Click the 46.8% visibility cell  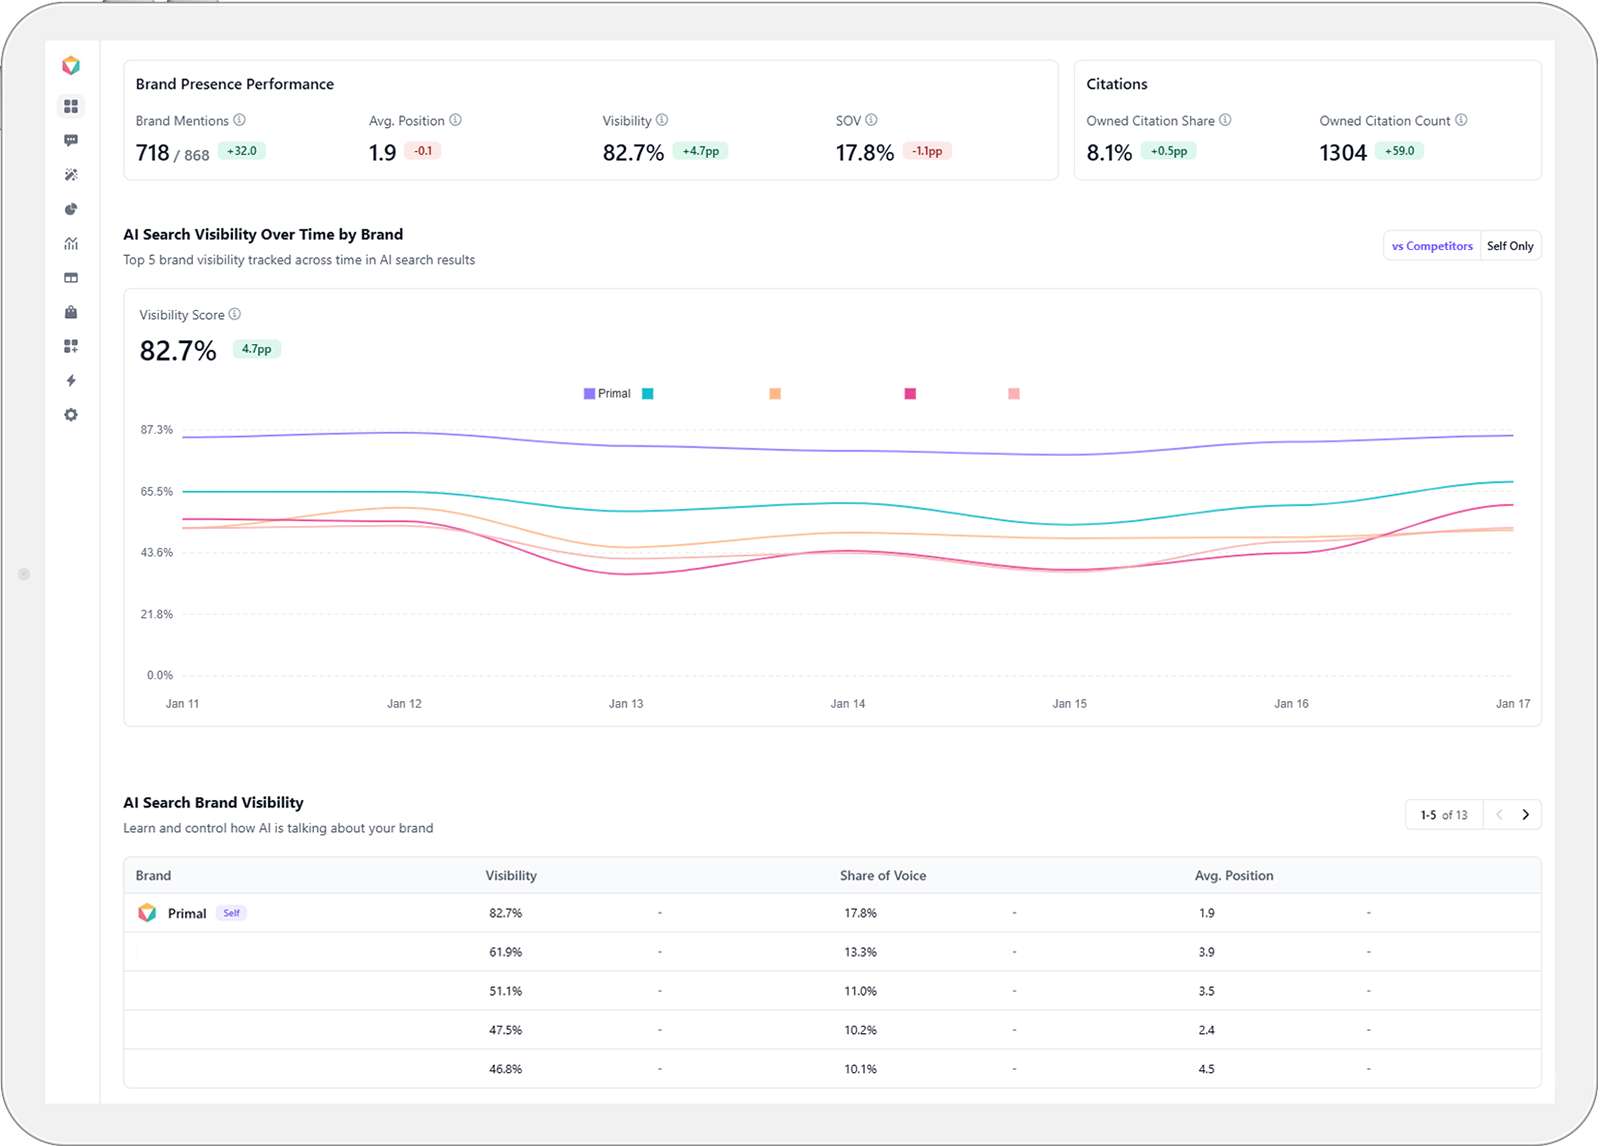coord(506,1069)
